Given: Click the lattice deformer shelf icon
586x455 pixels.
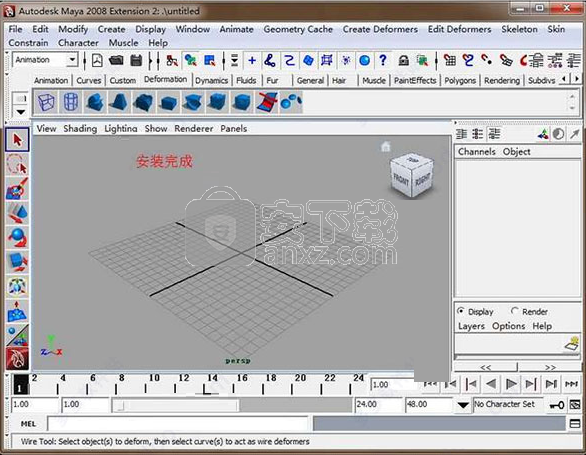Looking at the screenshot, I should (46, 102).
